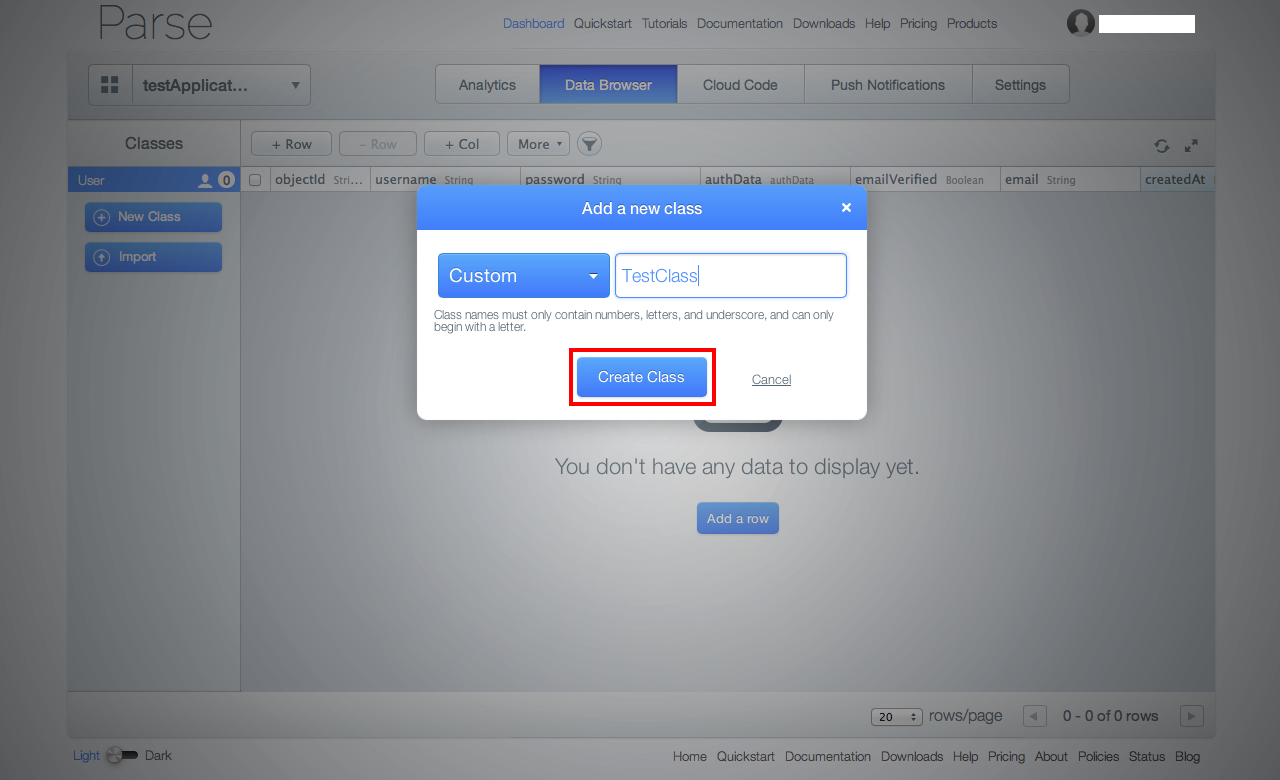
Task: Go to the Push Notifications tab
Action: 888,85
